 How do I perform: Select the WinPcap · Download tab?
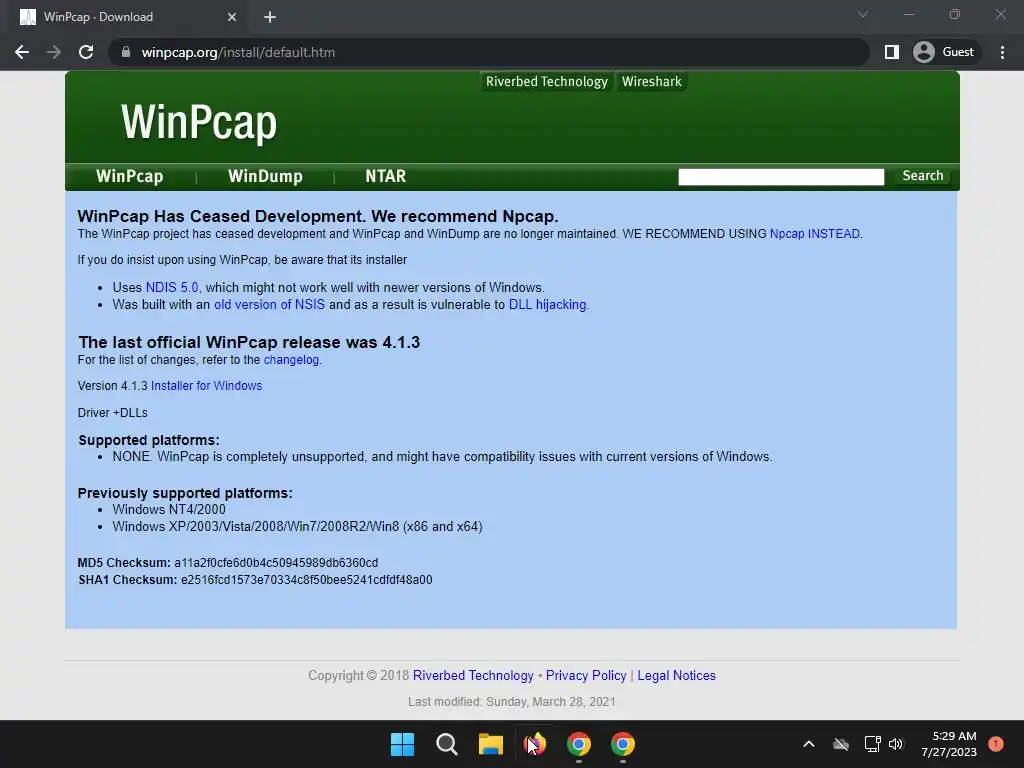124,17
